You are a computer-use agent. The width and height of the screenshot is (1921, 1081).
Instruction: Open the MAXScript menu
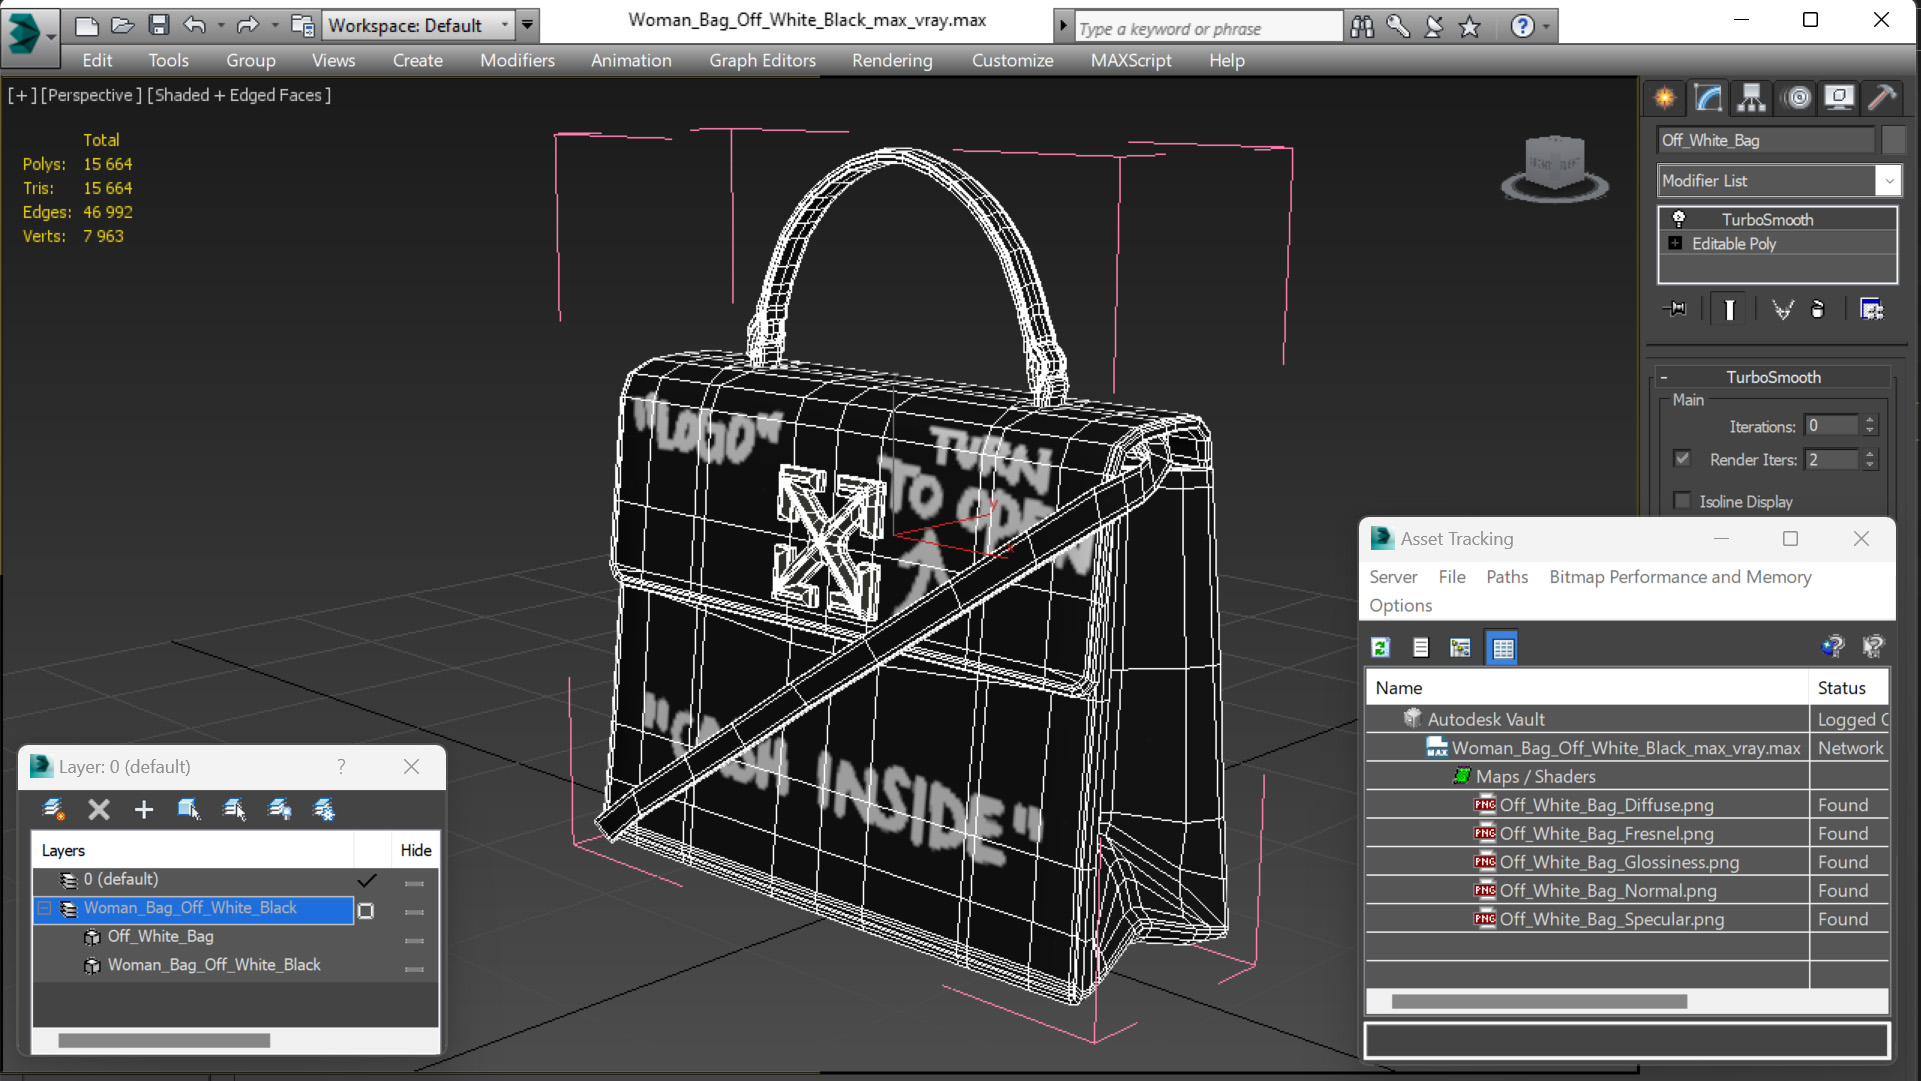(x=1131, y=60)
